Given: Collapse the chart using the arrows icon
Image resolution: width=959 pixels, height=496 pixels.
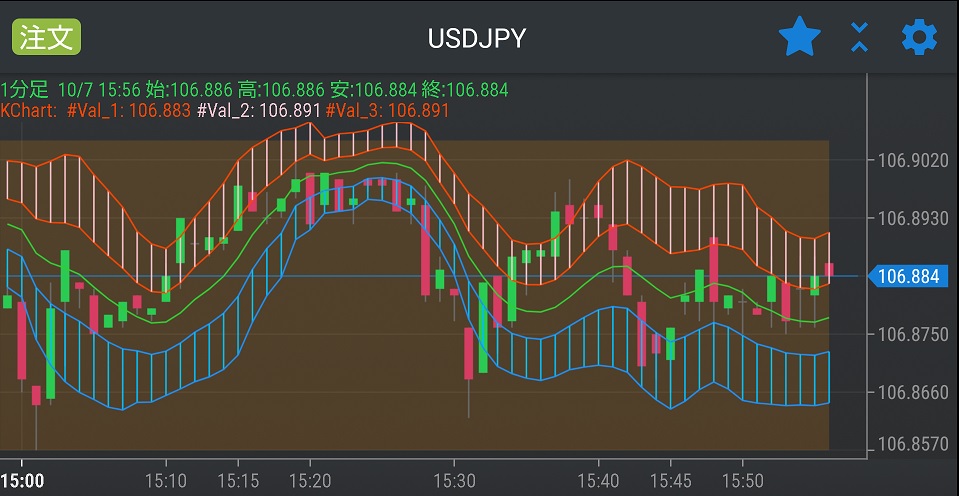Looking at the screenshot, I should pyautogui.click(x=859, y=37).
